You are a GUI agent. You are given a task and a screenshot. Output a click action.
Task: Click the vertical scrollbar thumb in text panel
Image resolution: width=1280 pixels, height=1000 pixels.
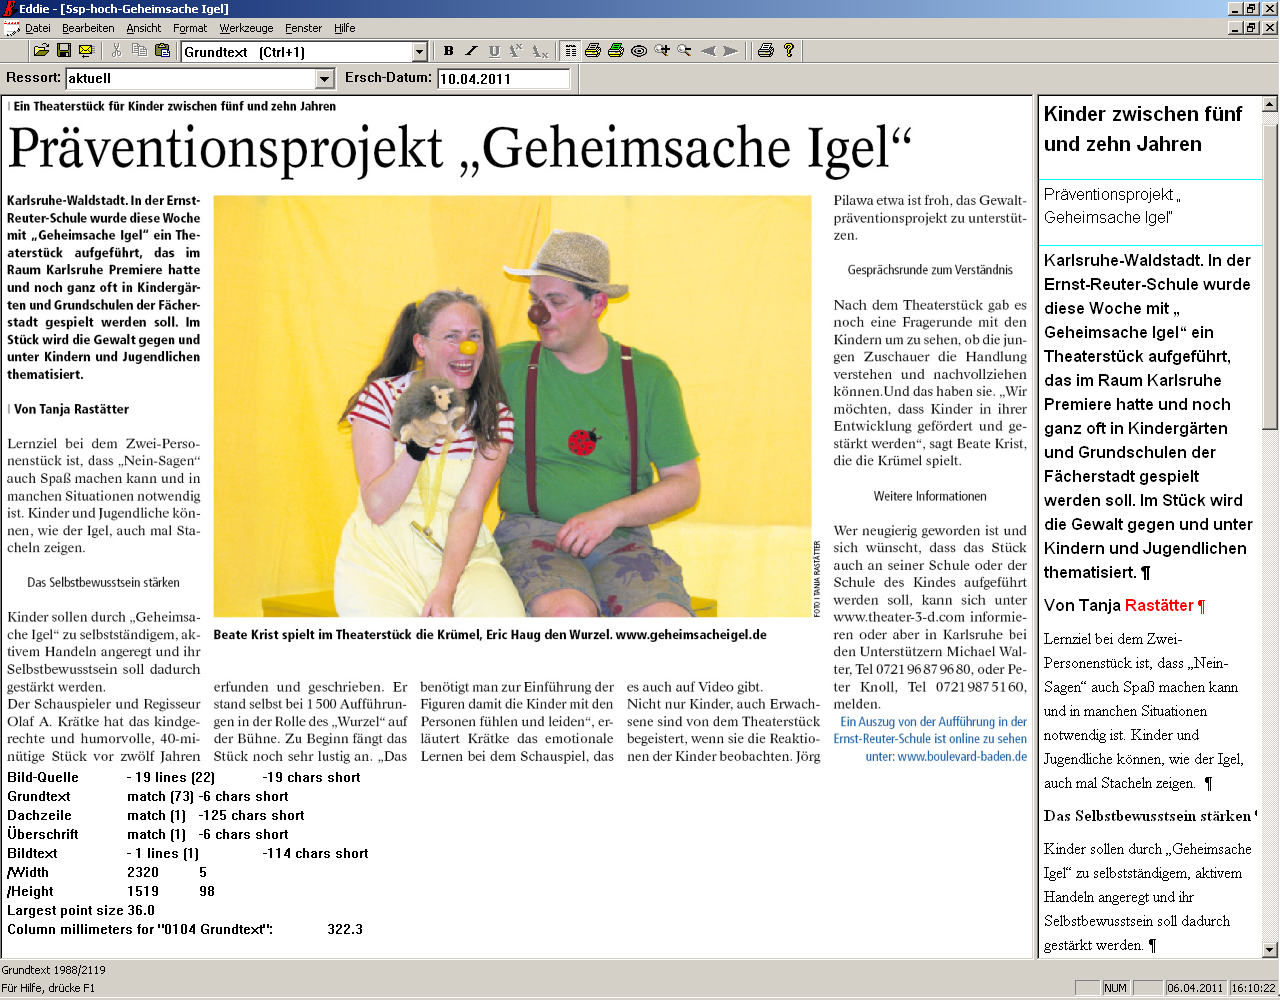(1270, 276)
